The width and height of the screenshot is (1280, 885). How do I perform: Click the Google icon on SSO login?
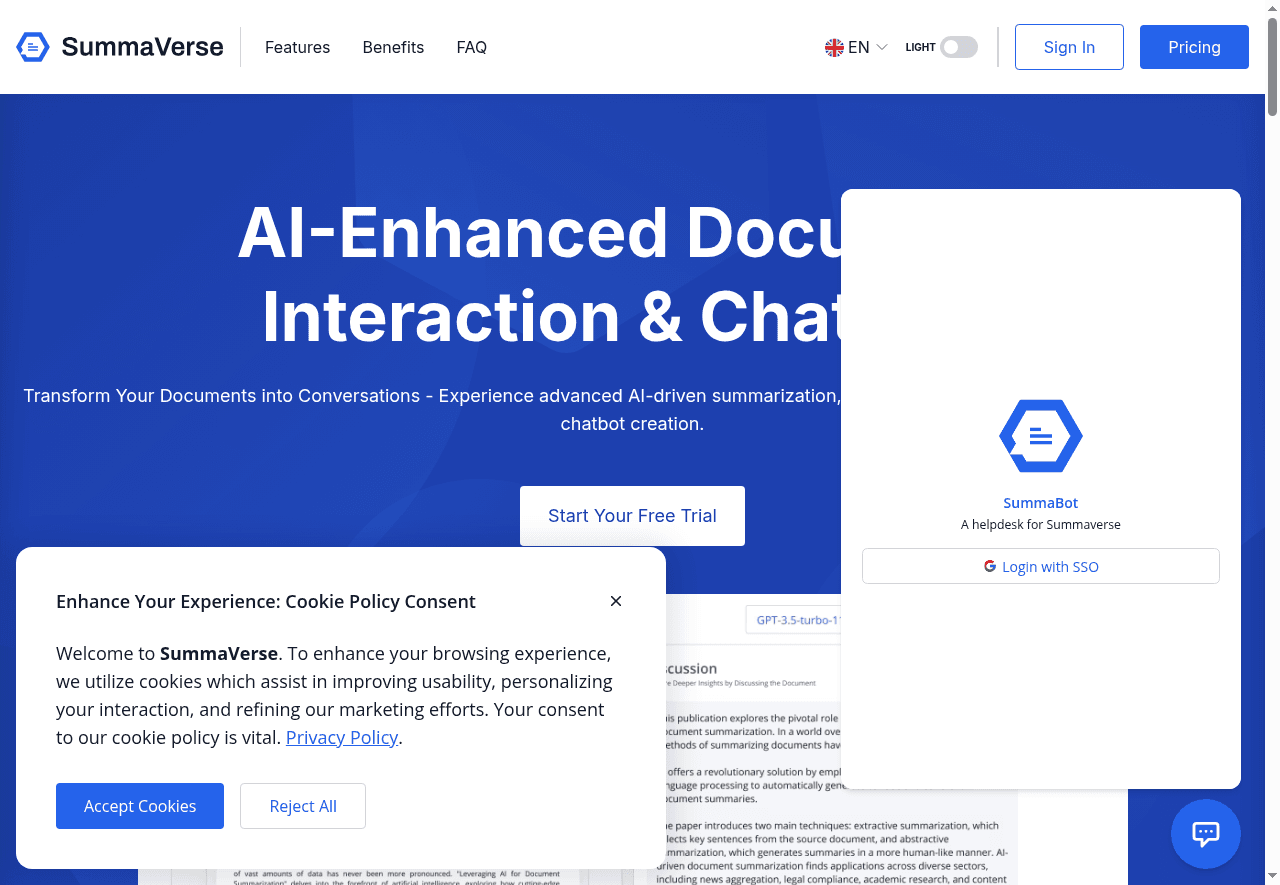990,567
